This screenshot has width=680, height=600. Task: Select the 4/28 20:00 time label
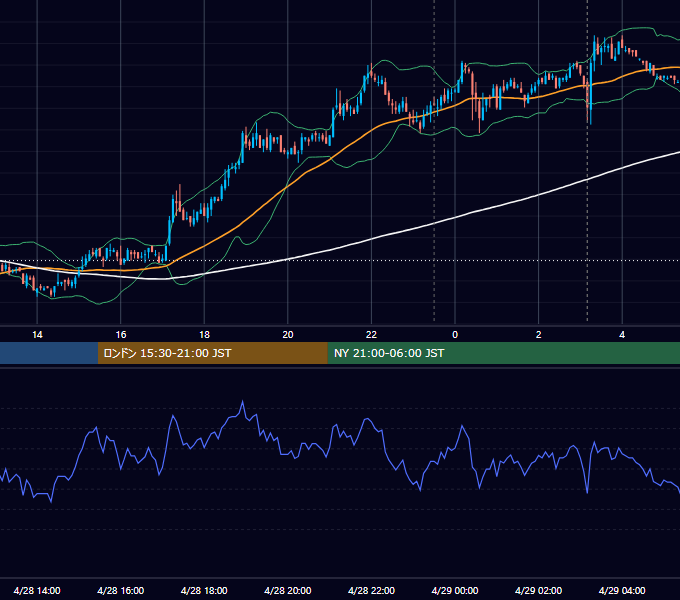(x=288, y=590)
